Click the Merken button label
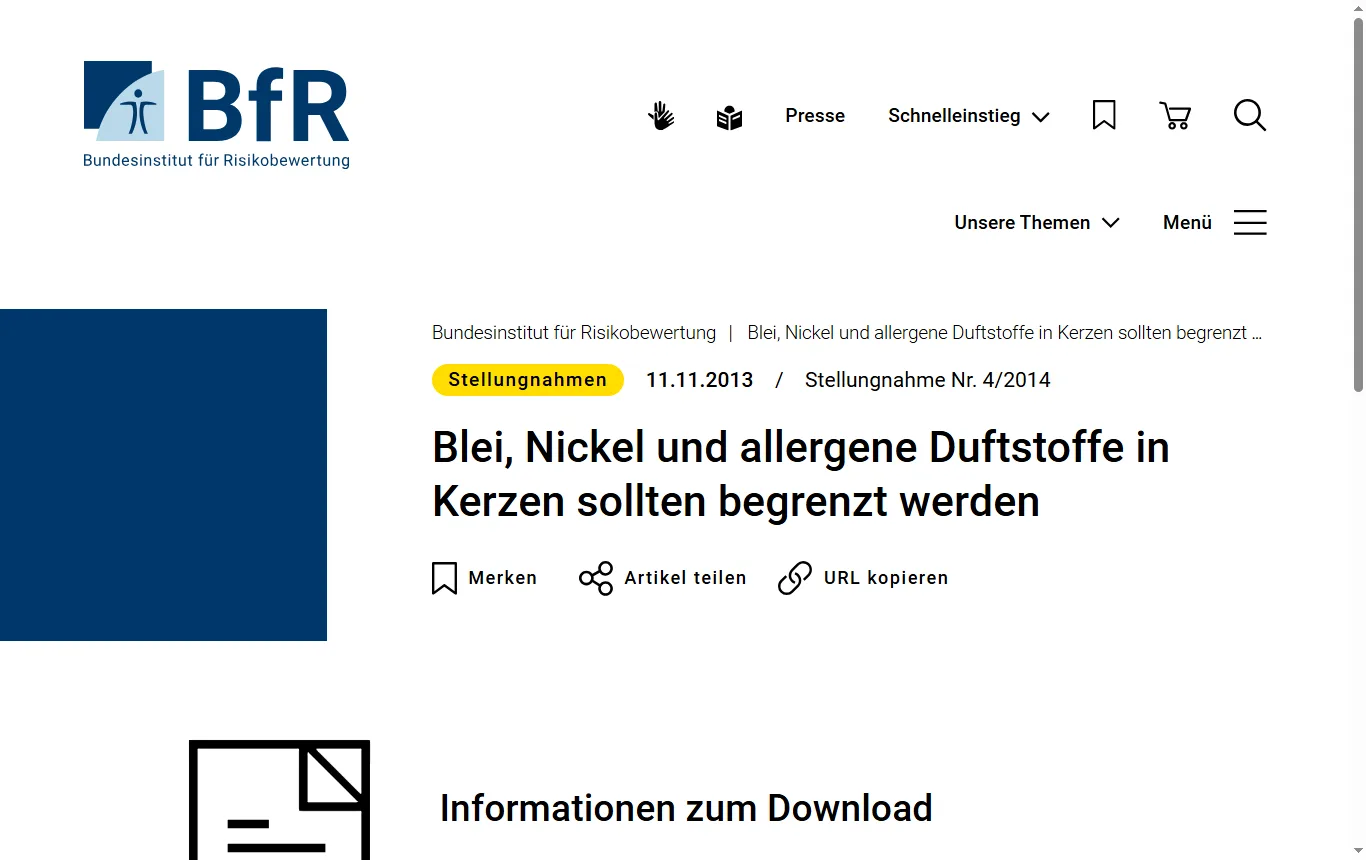 coord(503,578)
